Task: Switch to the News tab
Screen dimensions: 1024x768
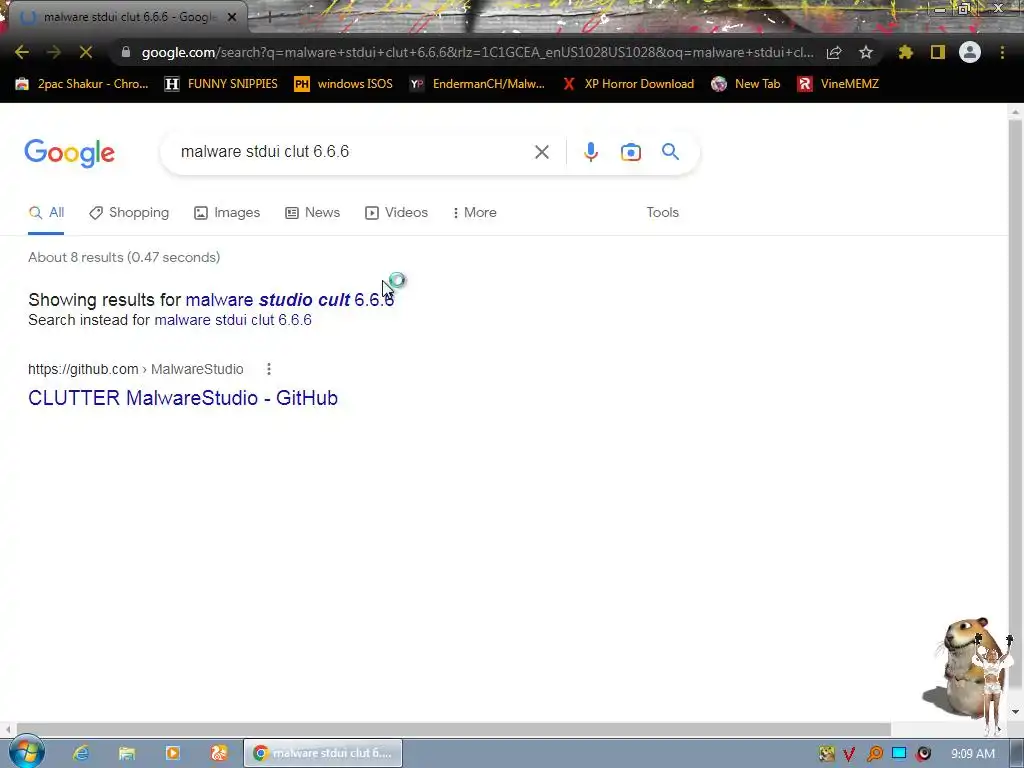Action: tap(313, 213)
